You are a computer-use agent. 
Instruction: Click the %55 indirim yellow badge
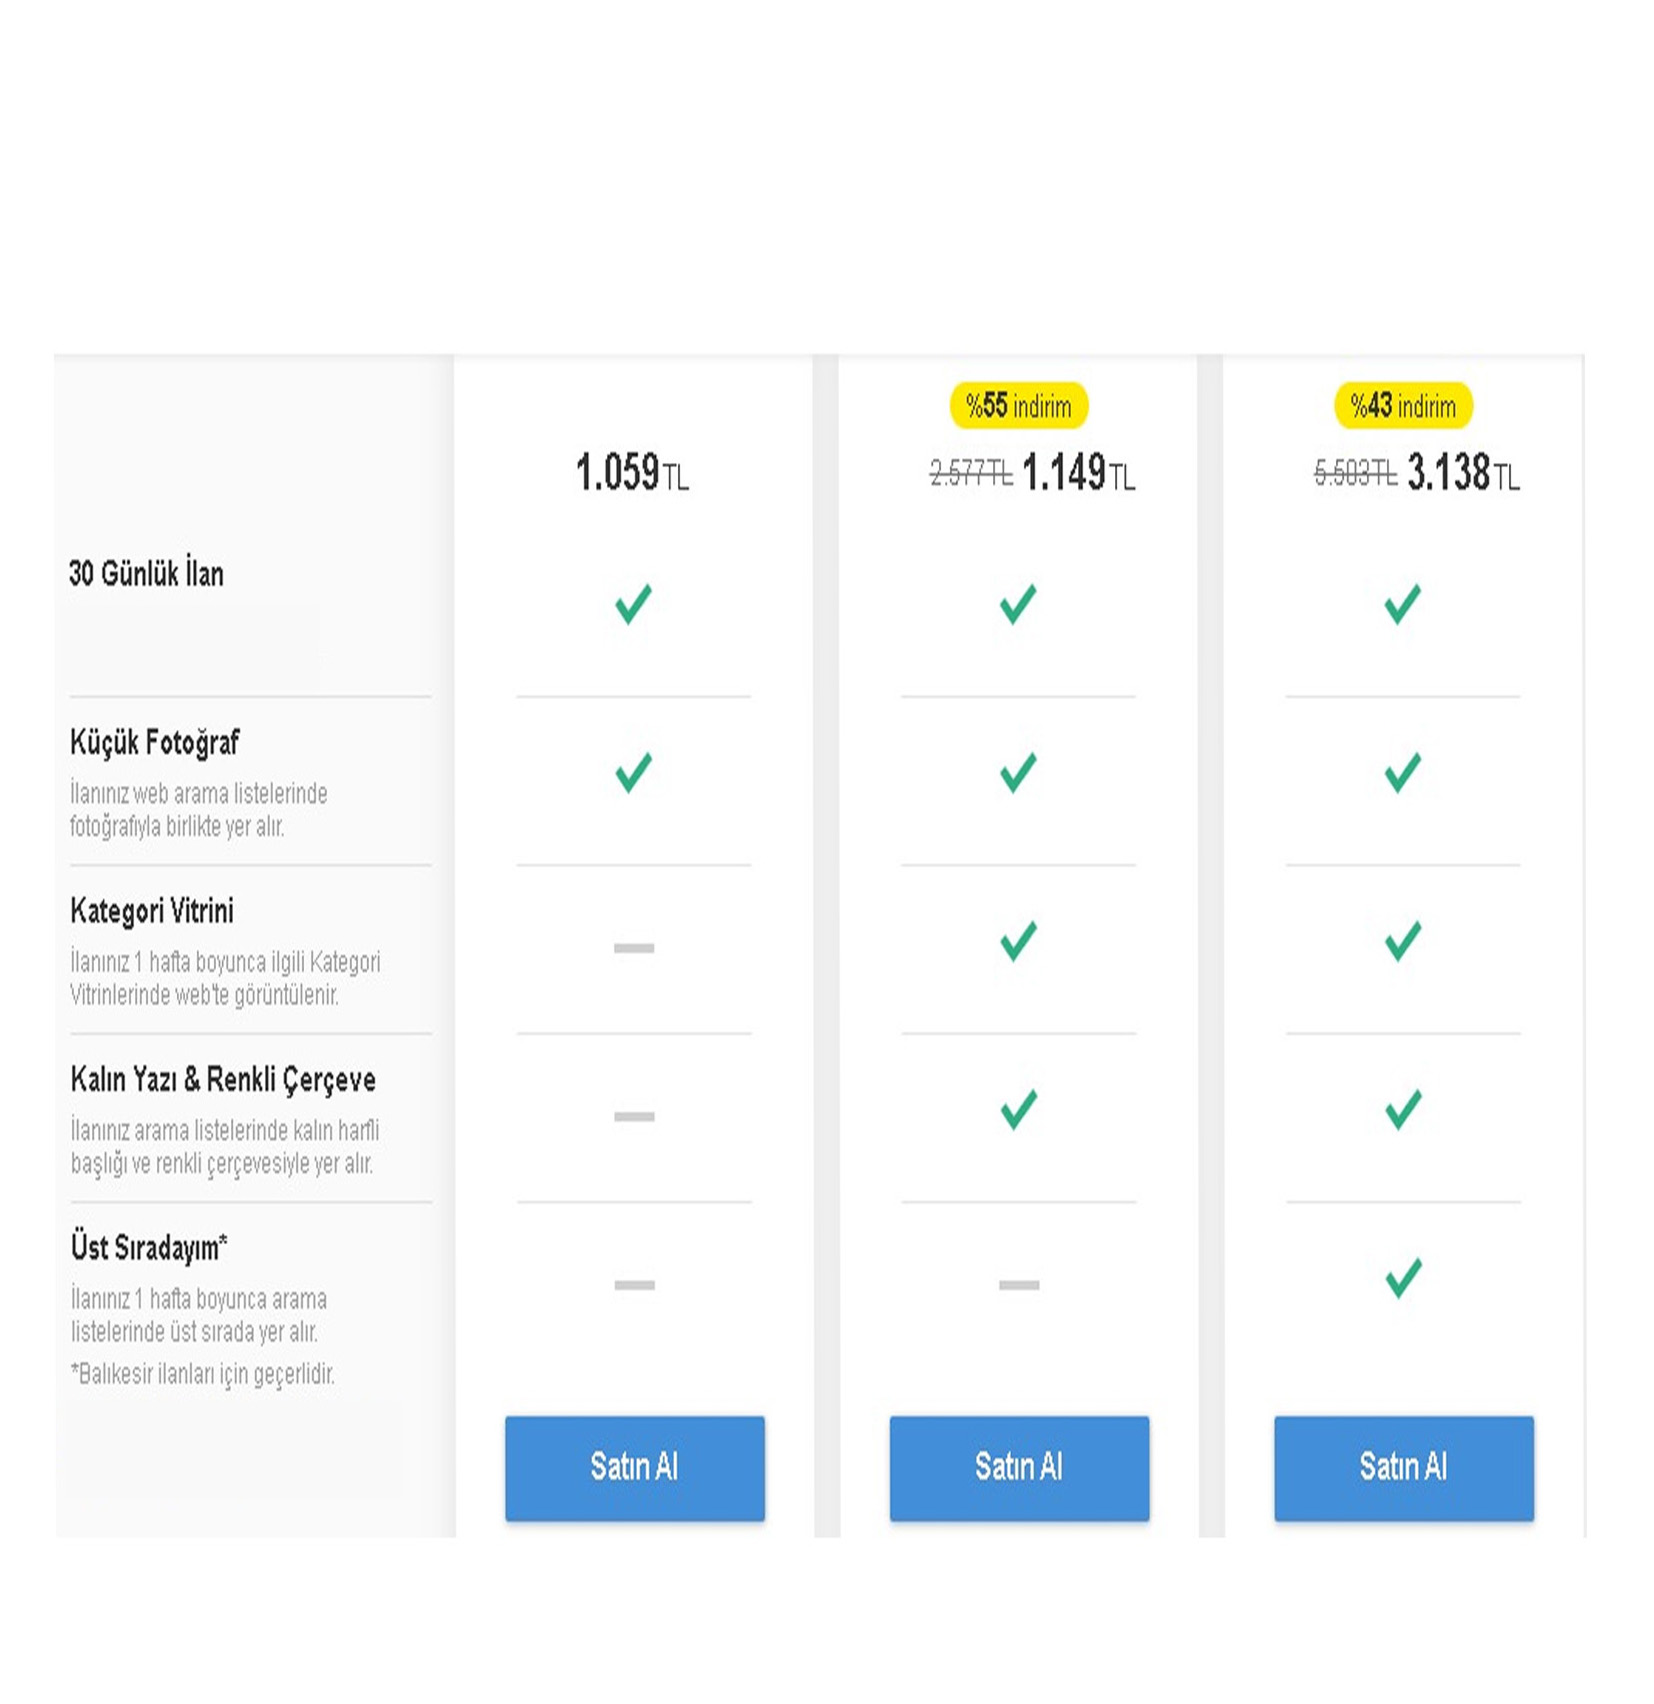click(x=1018, y=406)
